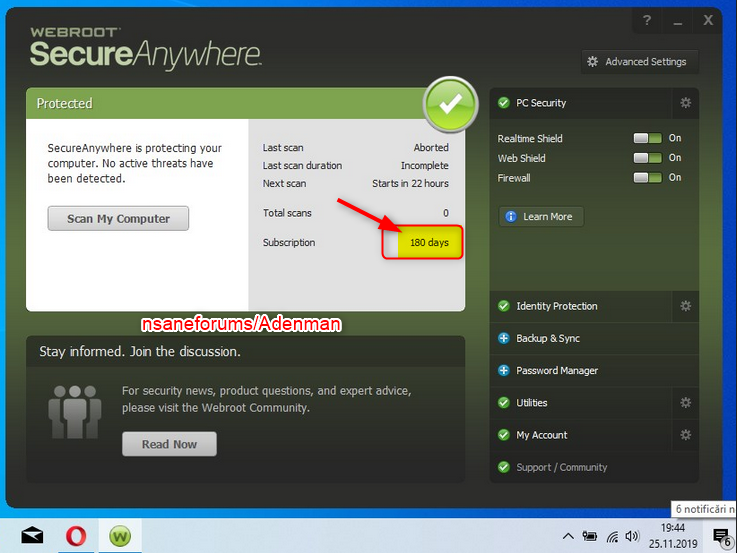The image size is (737, 553).
Task: Click the Webroot taskbar icon
Action: point(120,536)
